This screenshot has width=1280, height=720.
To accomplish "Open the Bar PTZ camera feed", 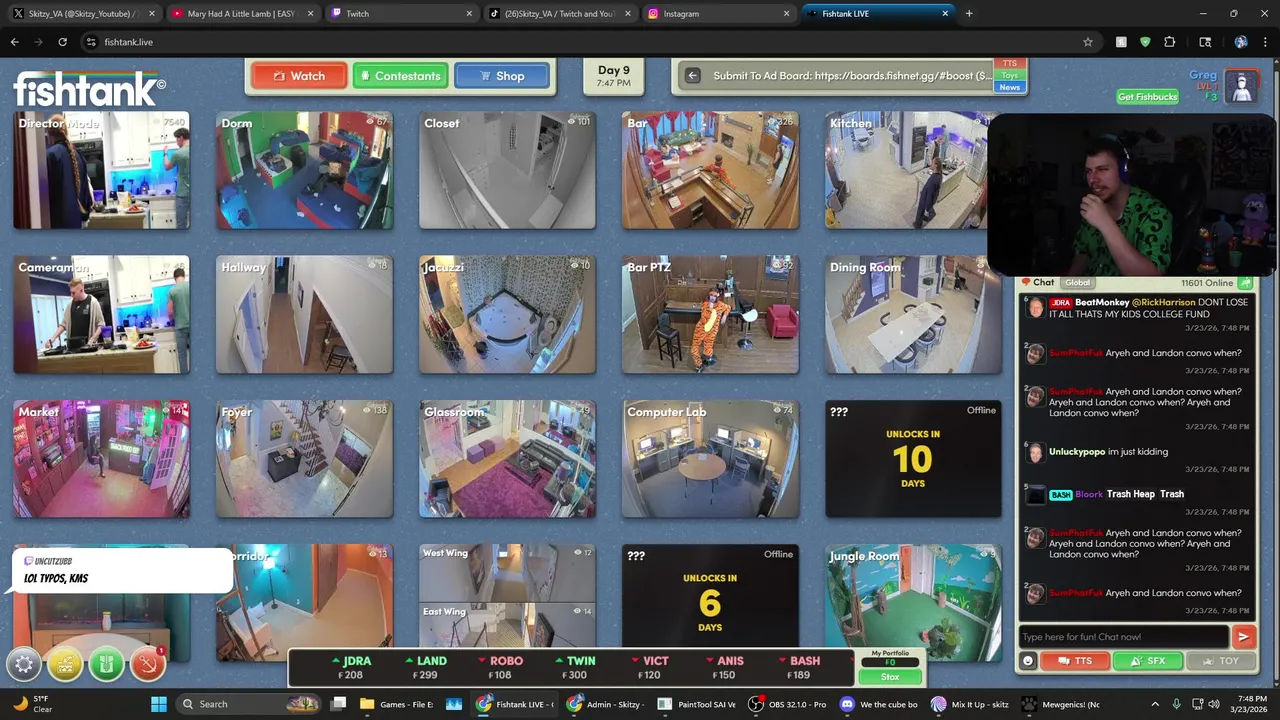I will (711, 314).
